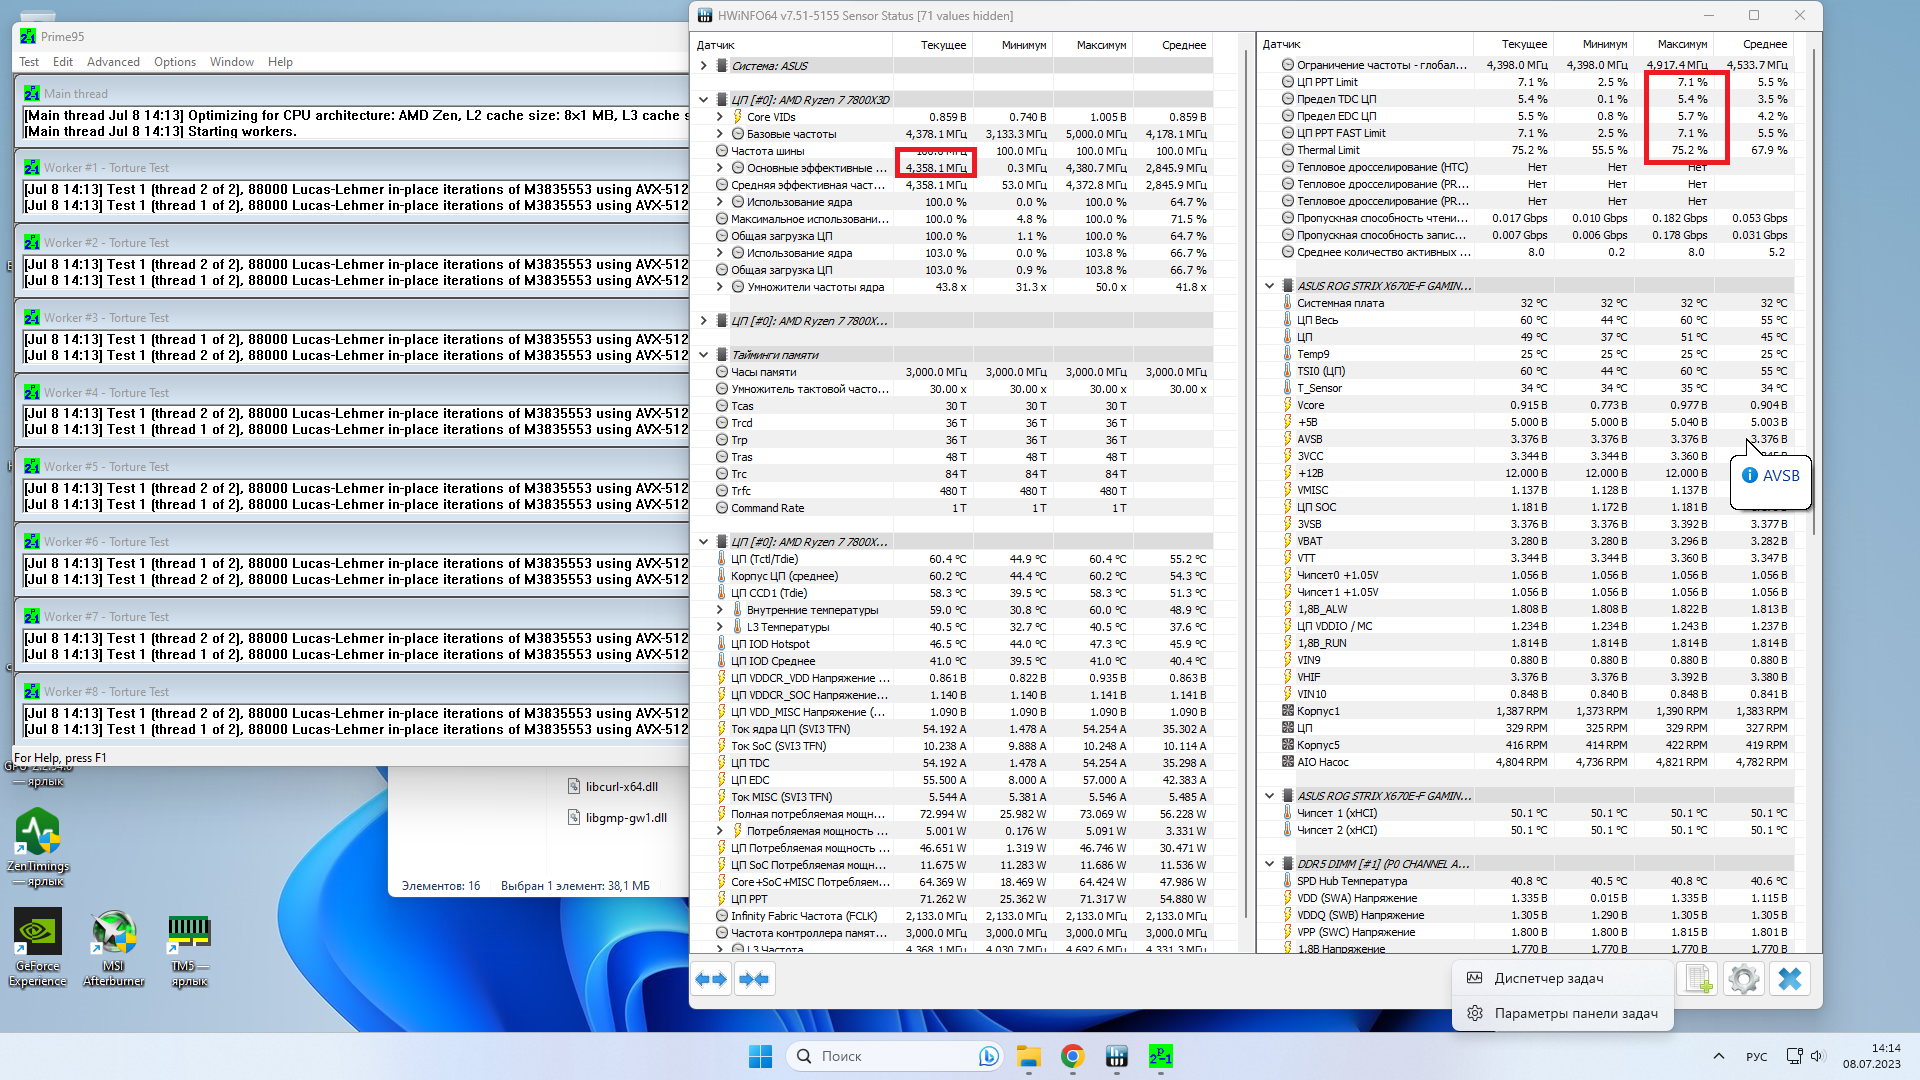Open the Advanced menu in Prime95
Viewport: 1920px width, 1080px height.
(x=113, y=62)
